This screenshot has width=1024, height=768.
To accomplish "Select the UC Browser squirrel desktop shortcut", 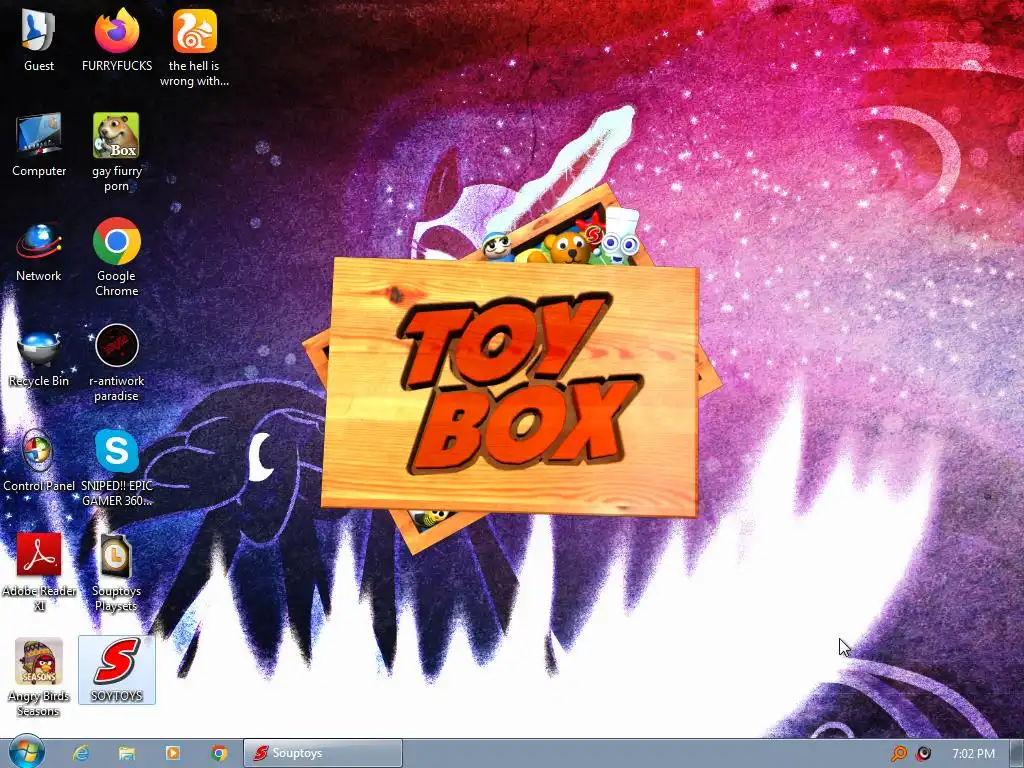I will (x=194, y=47).
